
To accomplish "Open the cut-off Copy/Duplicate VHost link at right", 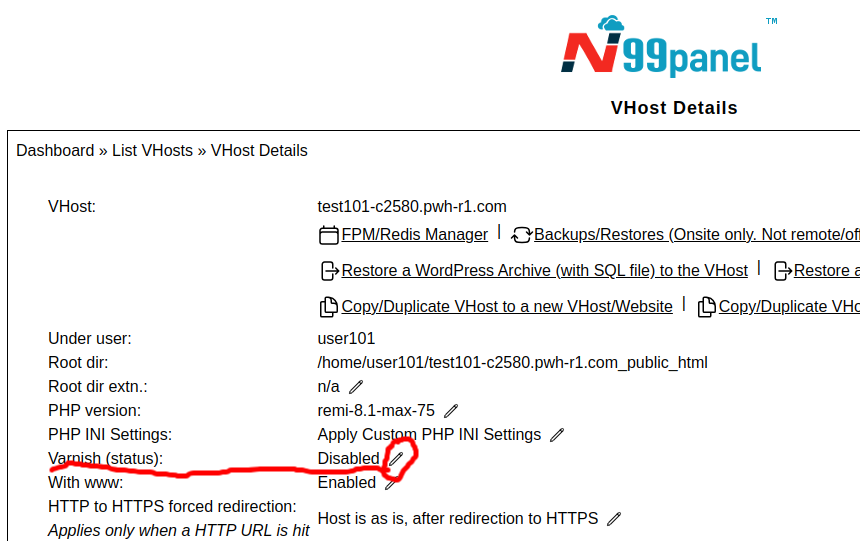I will pyautogui.click(x=788, y=307).
